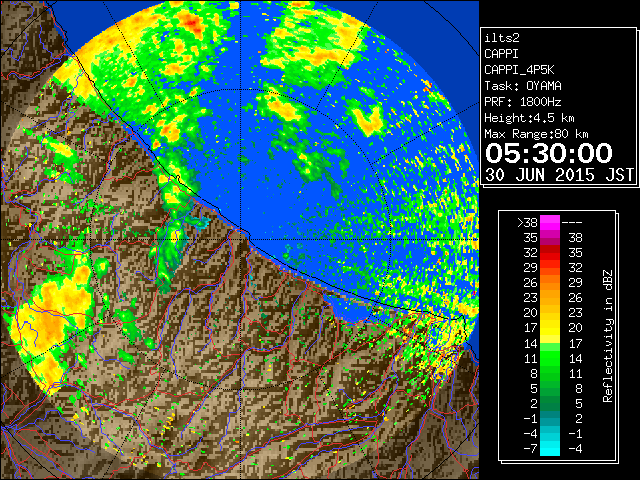Click the '>38' legend value label

[527, 222]
